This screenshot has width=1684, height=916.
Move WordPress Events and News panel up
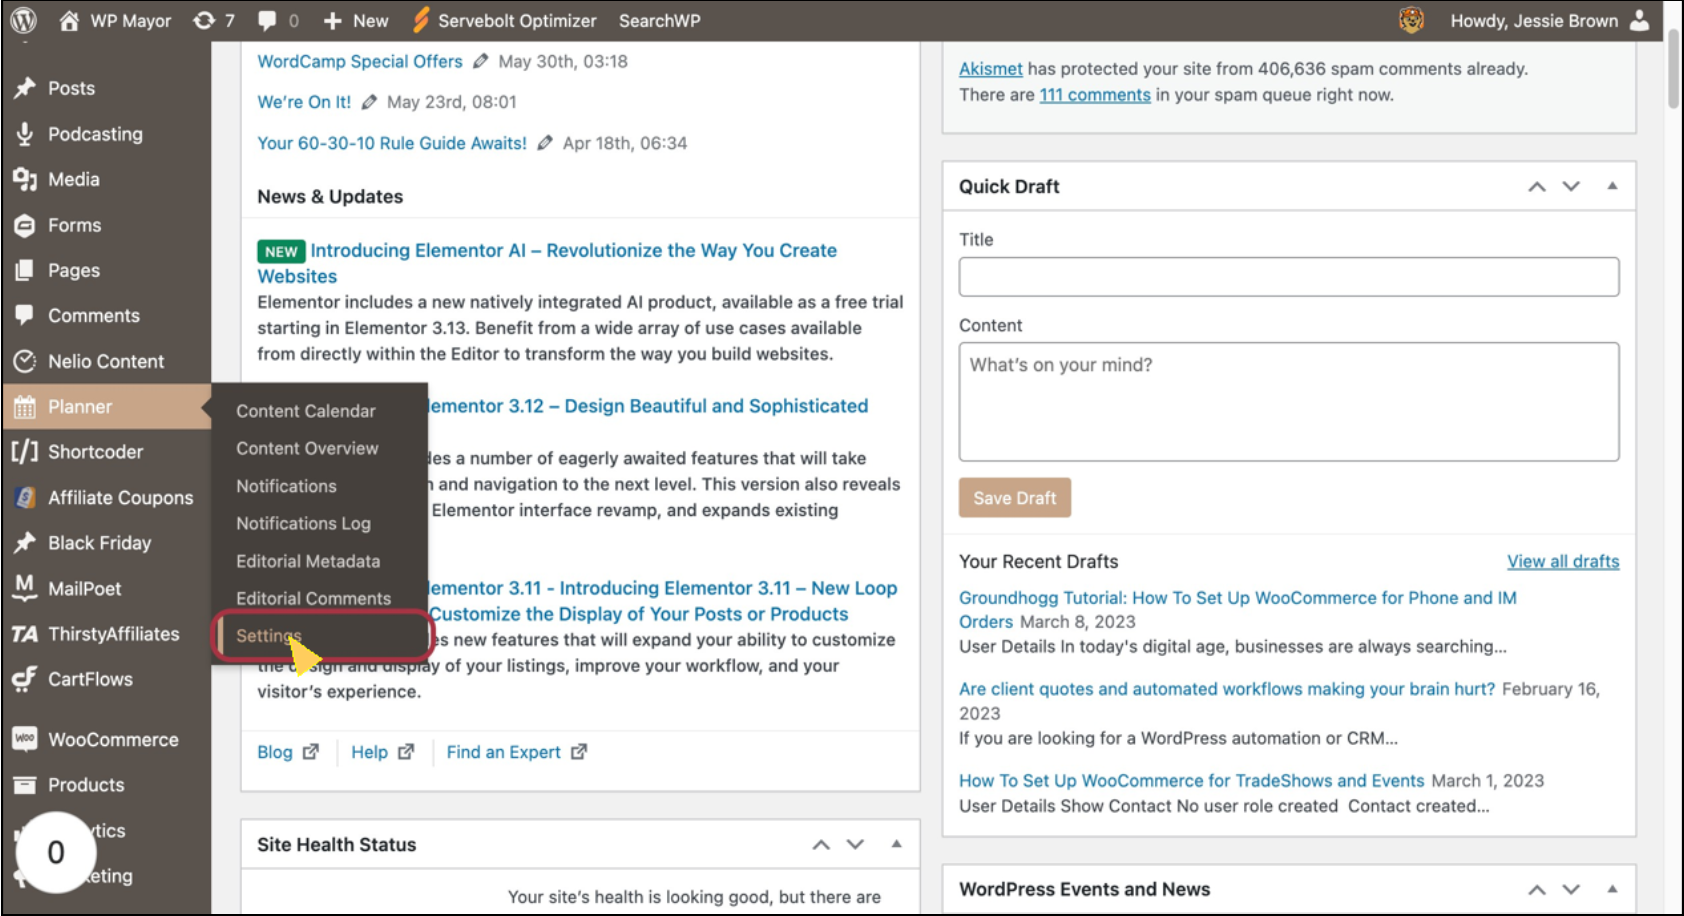coord(1537,889)
